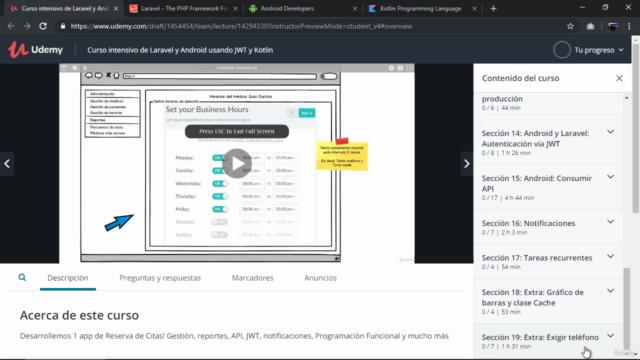Click the Acerca de este curso heading
Viewport: 640px width, 360px height.
[x=79, y=315]
